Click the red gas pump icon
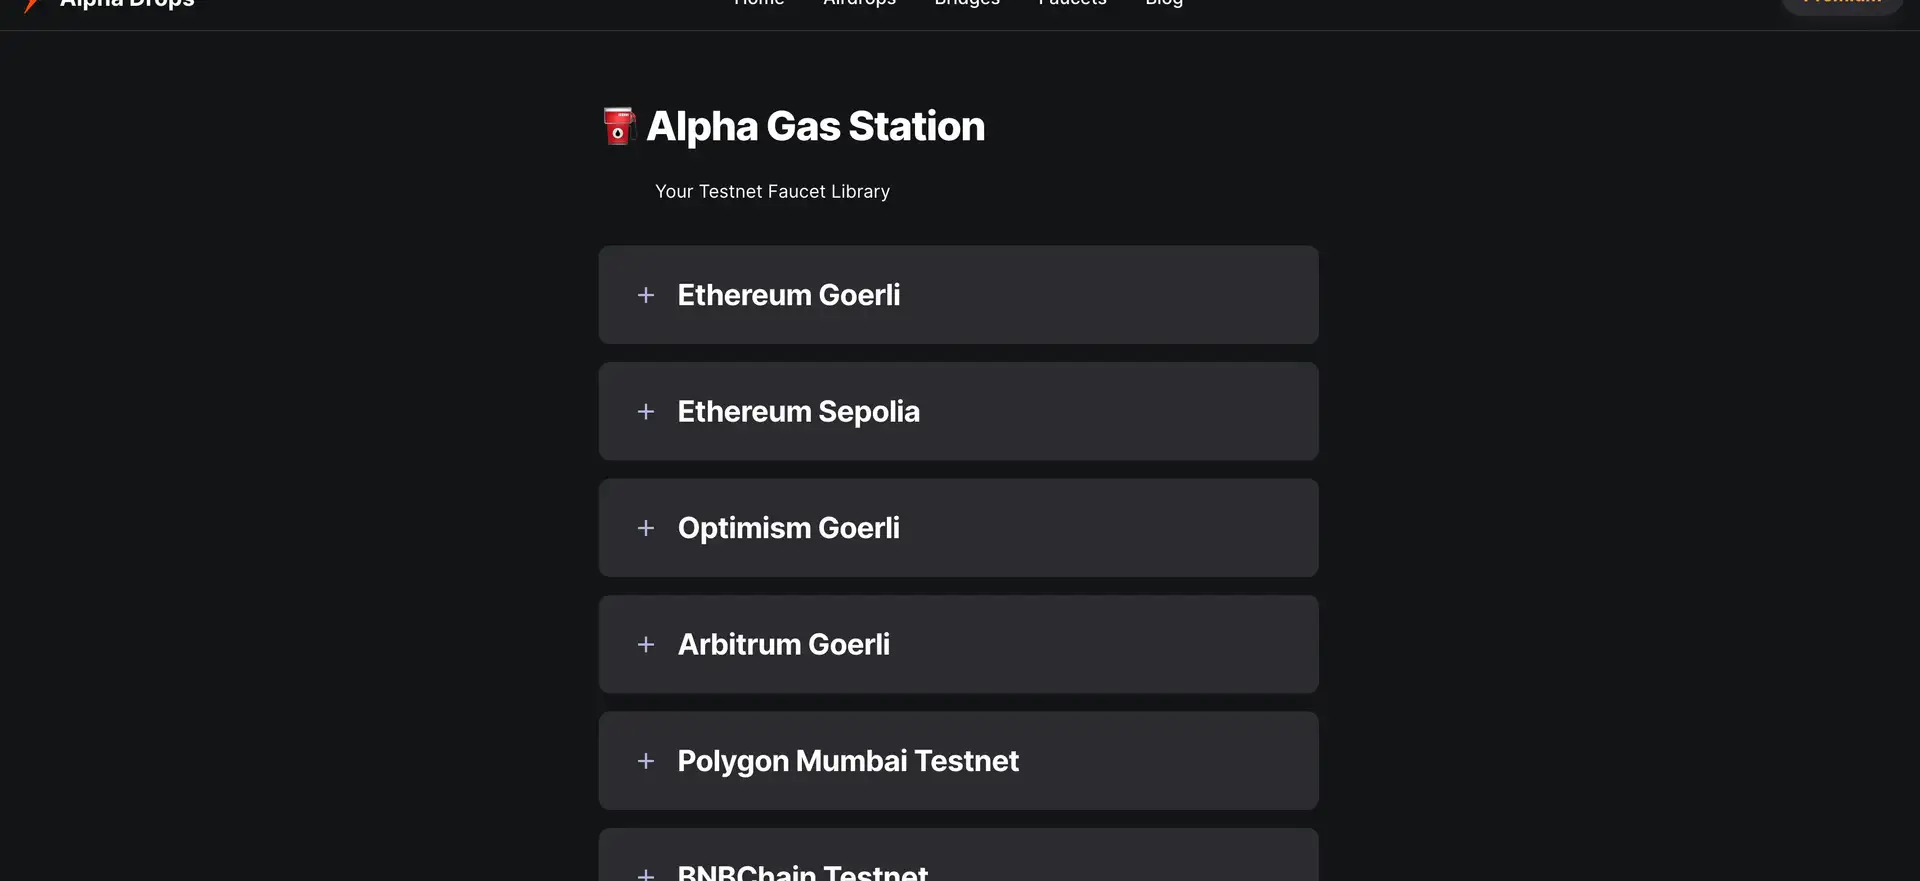 pyautogui.click(x=619, y=127)
